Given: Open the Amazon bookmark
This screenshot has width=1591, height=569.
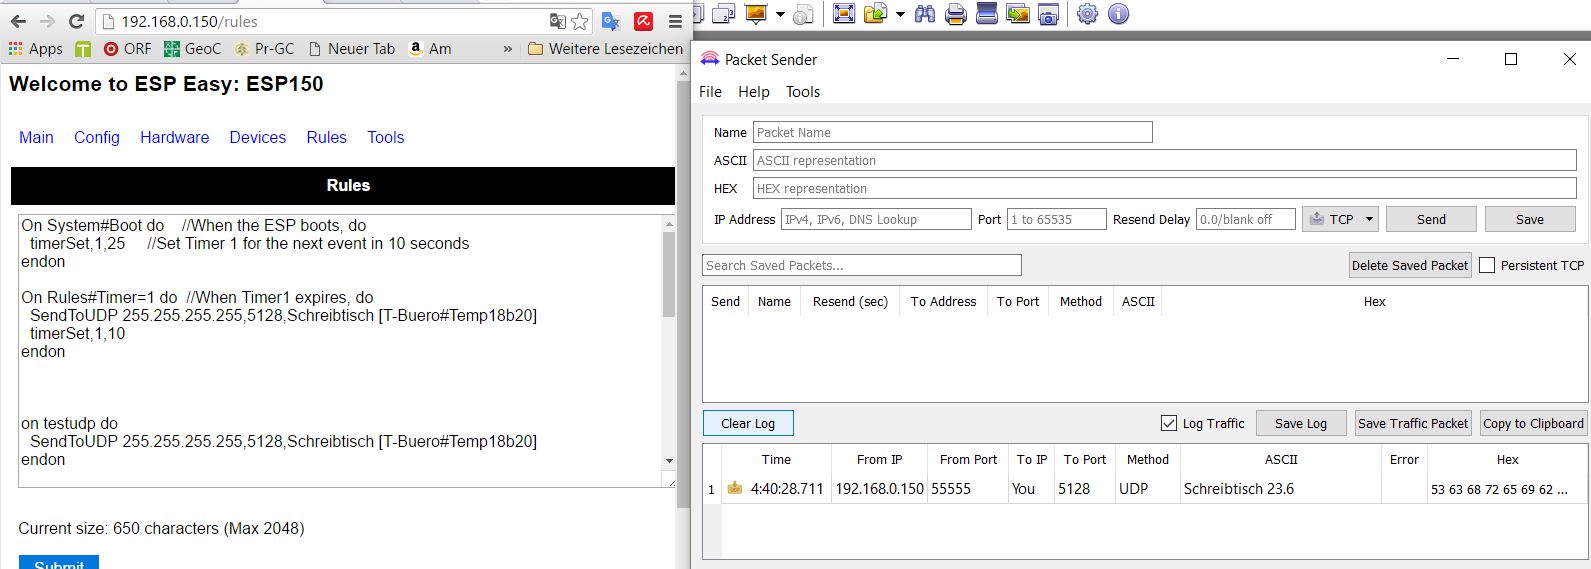Looking at the screenshot, I should (430, 48).
